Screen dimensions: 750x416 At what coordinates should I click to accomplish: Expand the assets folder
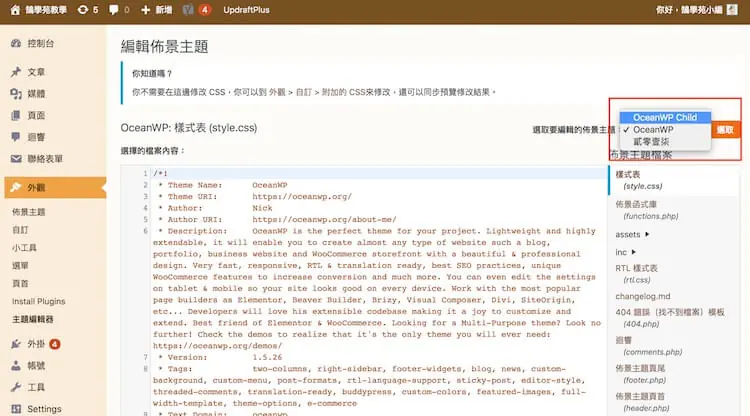pos(632,234)
